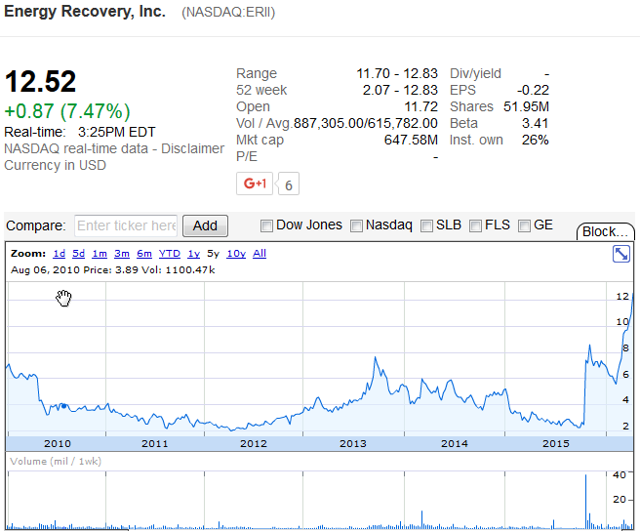Viewport: 640px width, 531px height.
Task: Click the 2015 label on timeline
Action: pyautogui.click(x=556, y=444)
